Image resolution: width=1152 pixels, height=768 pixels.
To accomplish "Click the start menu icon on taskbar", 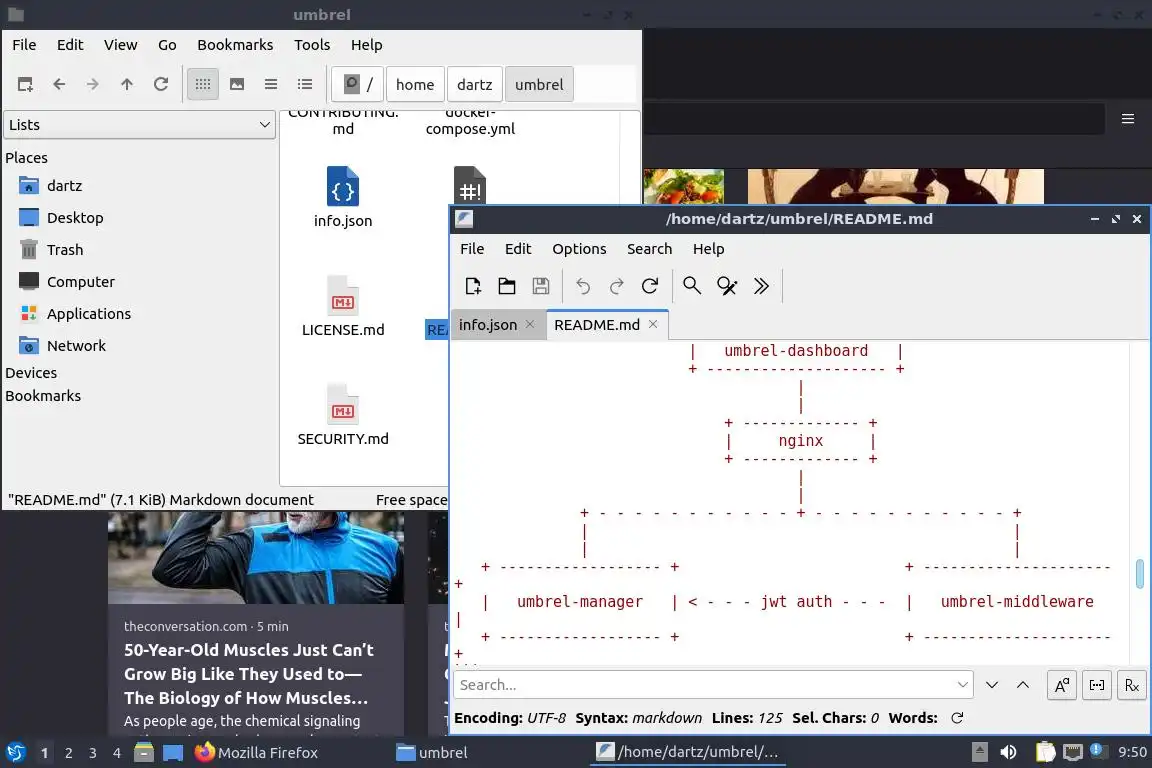I will click(x=16, y=753).
